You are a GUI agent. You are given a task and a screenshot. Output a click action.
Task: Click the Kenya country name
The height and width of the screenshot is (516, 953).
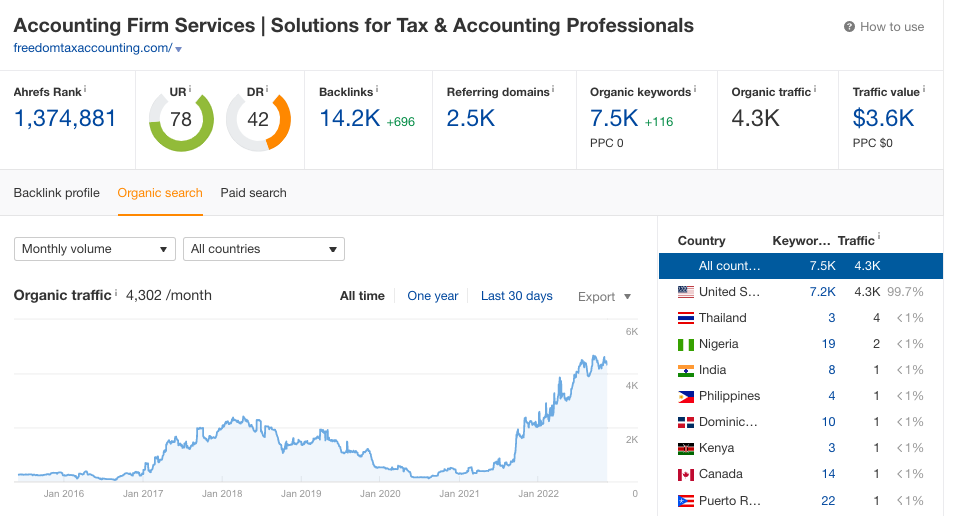click(717, 448)
